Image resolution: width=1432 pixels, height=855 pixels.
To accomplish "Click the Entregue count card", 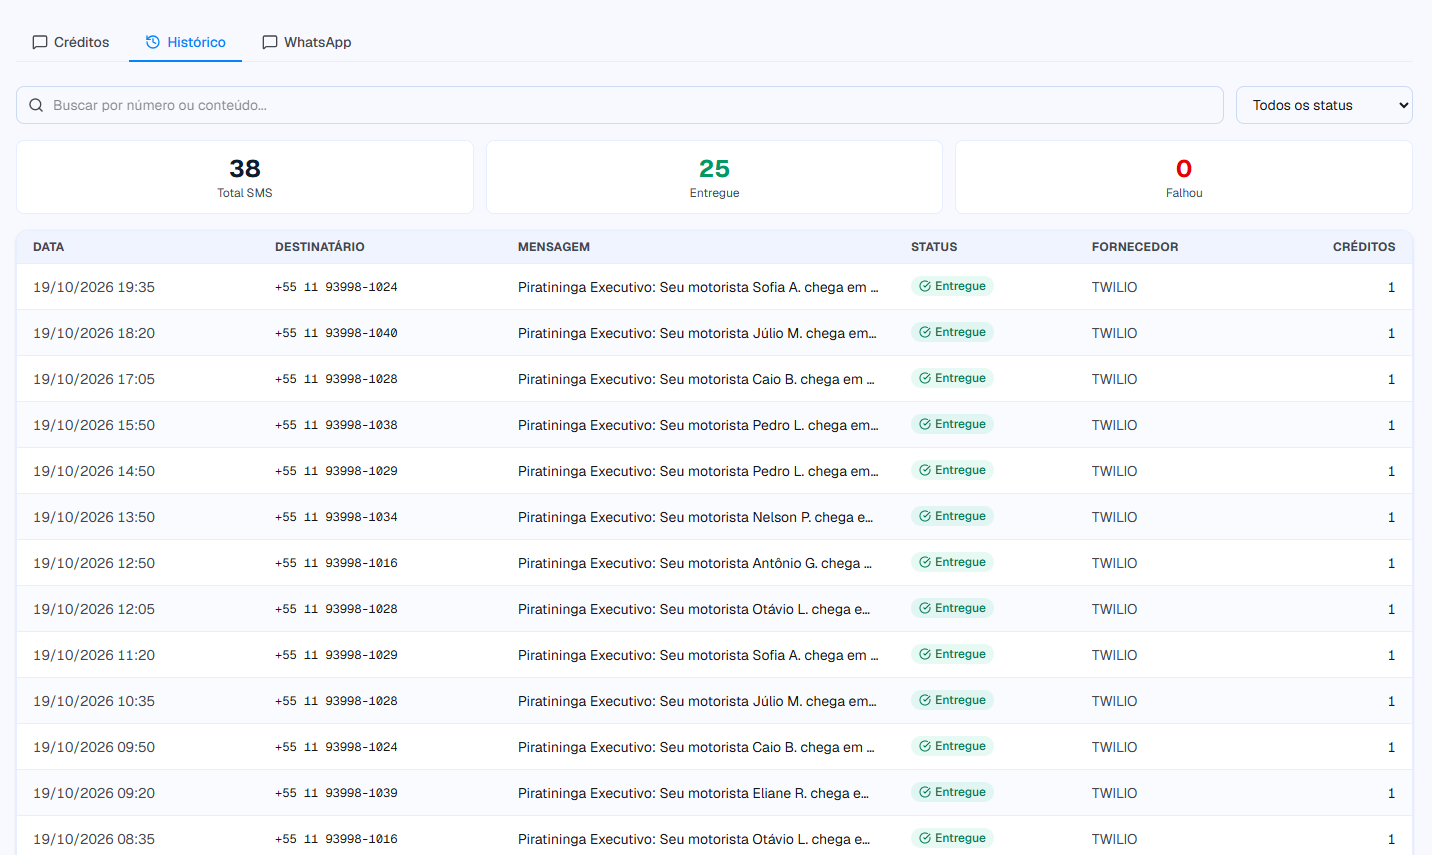I will click(x=714, y=177).
